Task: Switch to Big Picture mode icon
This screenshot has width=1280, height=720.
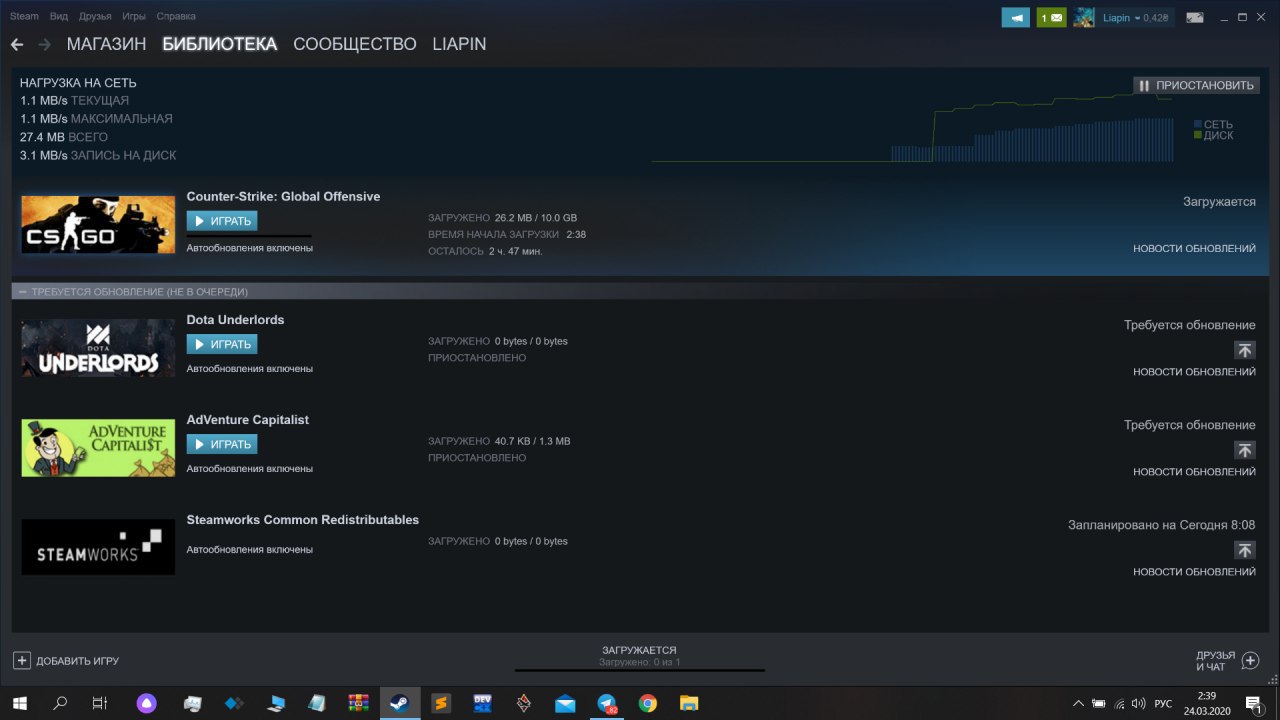Action: pyautogui.click(x=1194, y=17)
